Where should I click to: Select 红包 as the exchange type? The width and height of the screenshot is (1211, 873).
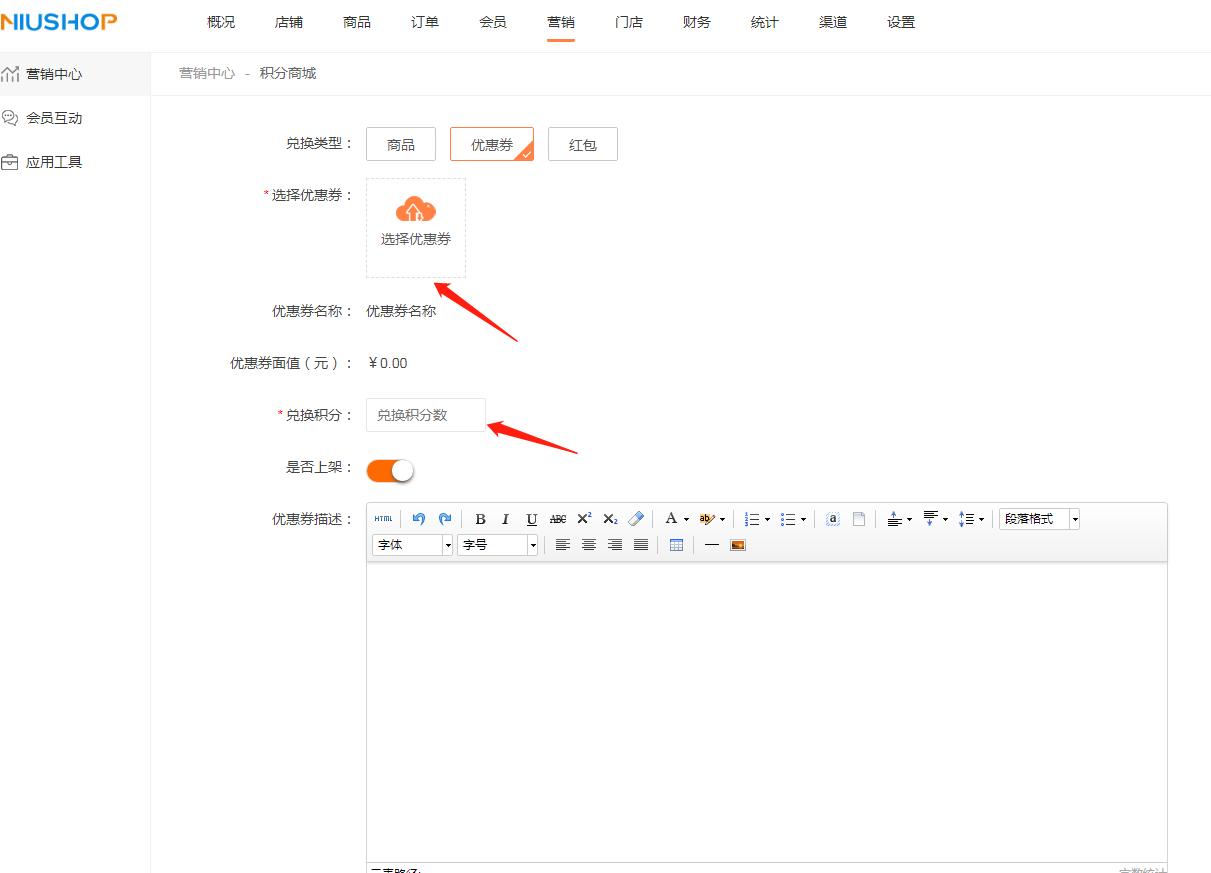coord(582,143)
